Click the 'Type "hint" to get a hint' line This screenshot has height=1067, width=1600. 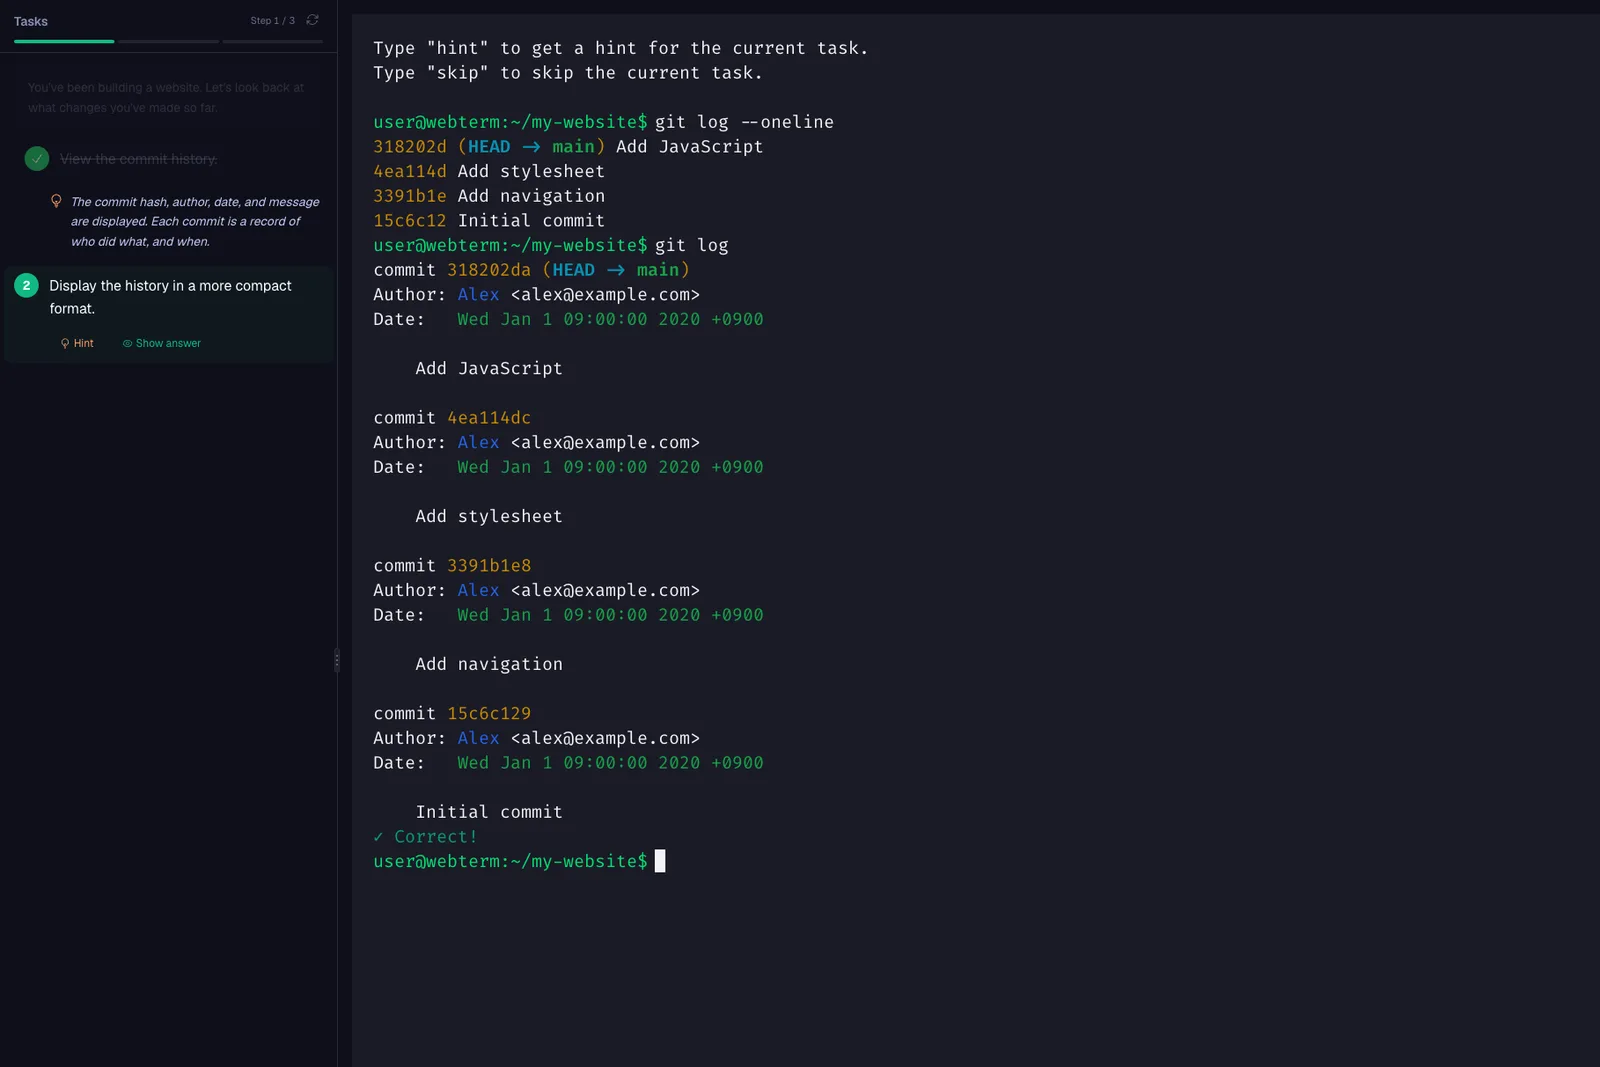(621, 48)
